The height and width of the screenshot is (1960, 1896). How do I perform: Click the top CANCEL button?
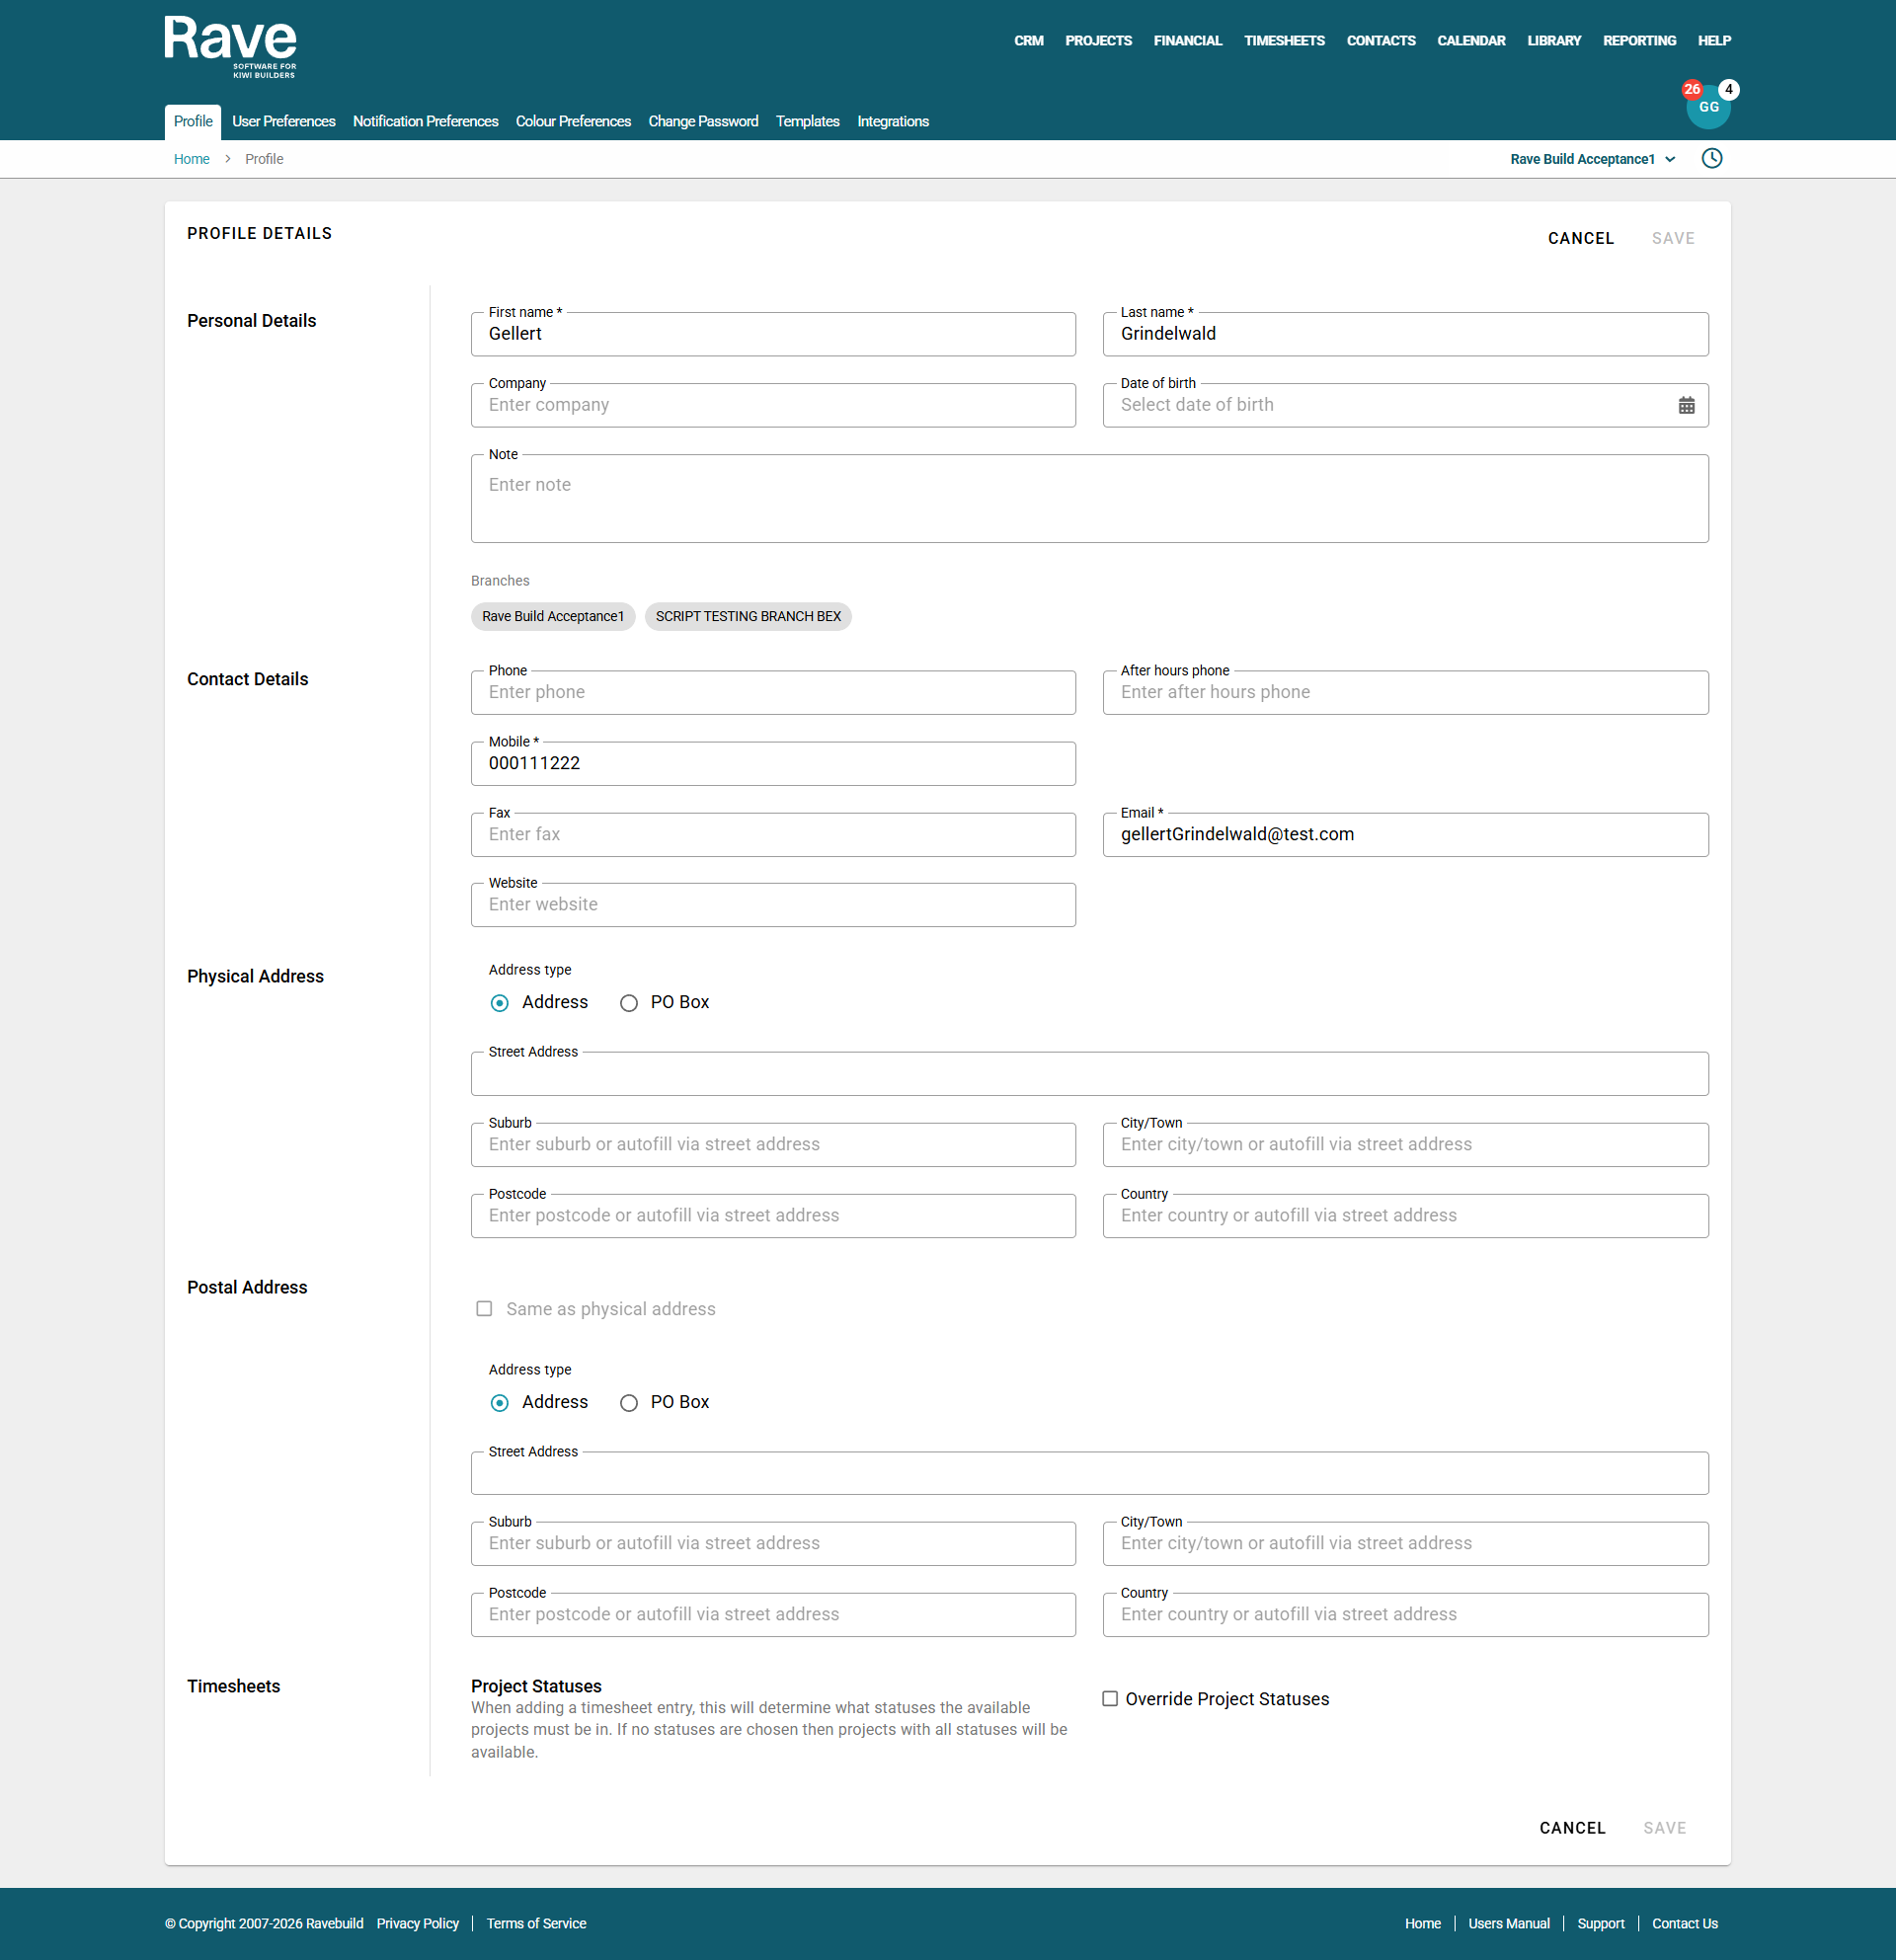pyautogui.click(x=1580, y=238)
